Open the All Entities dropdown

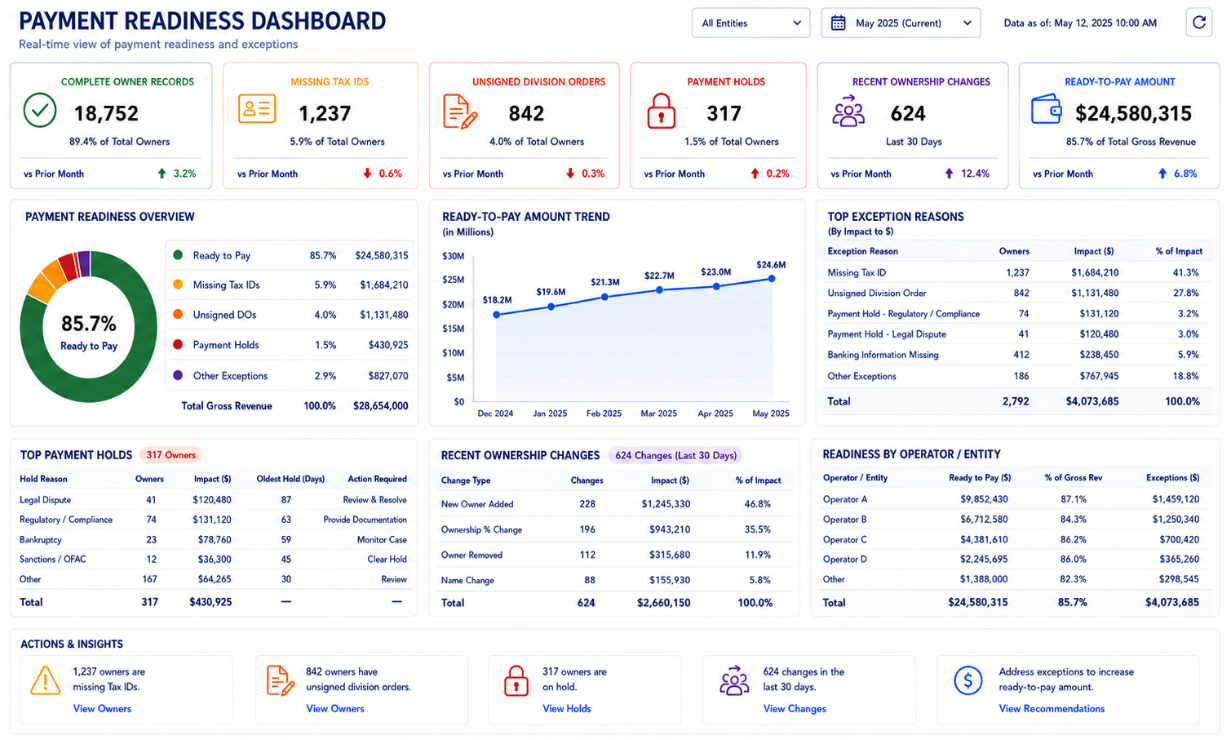click(750, 23)
